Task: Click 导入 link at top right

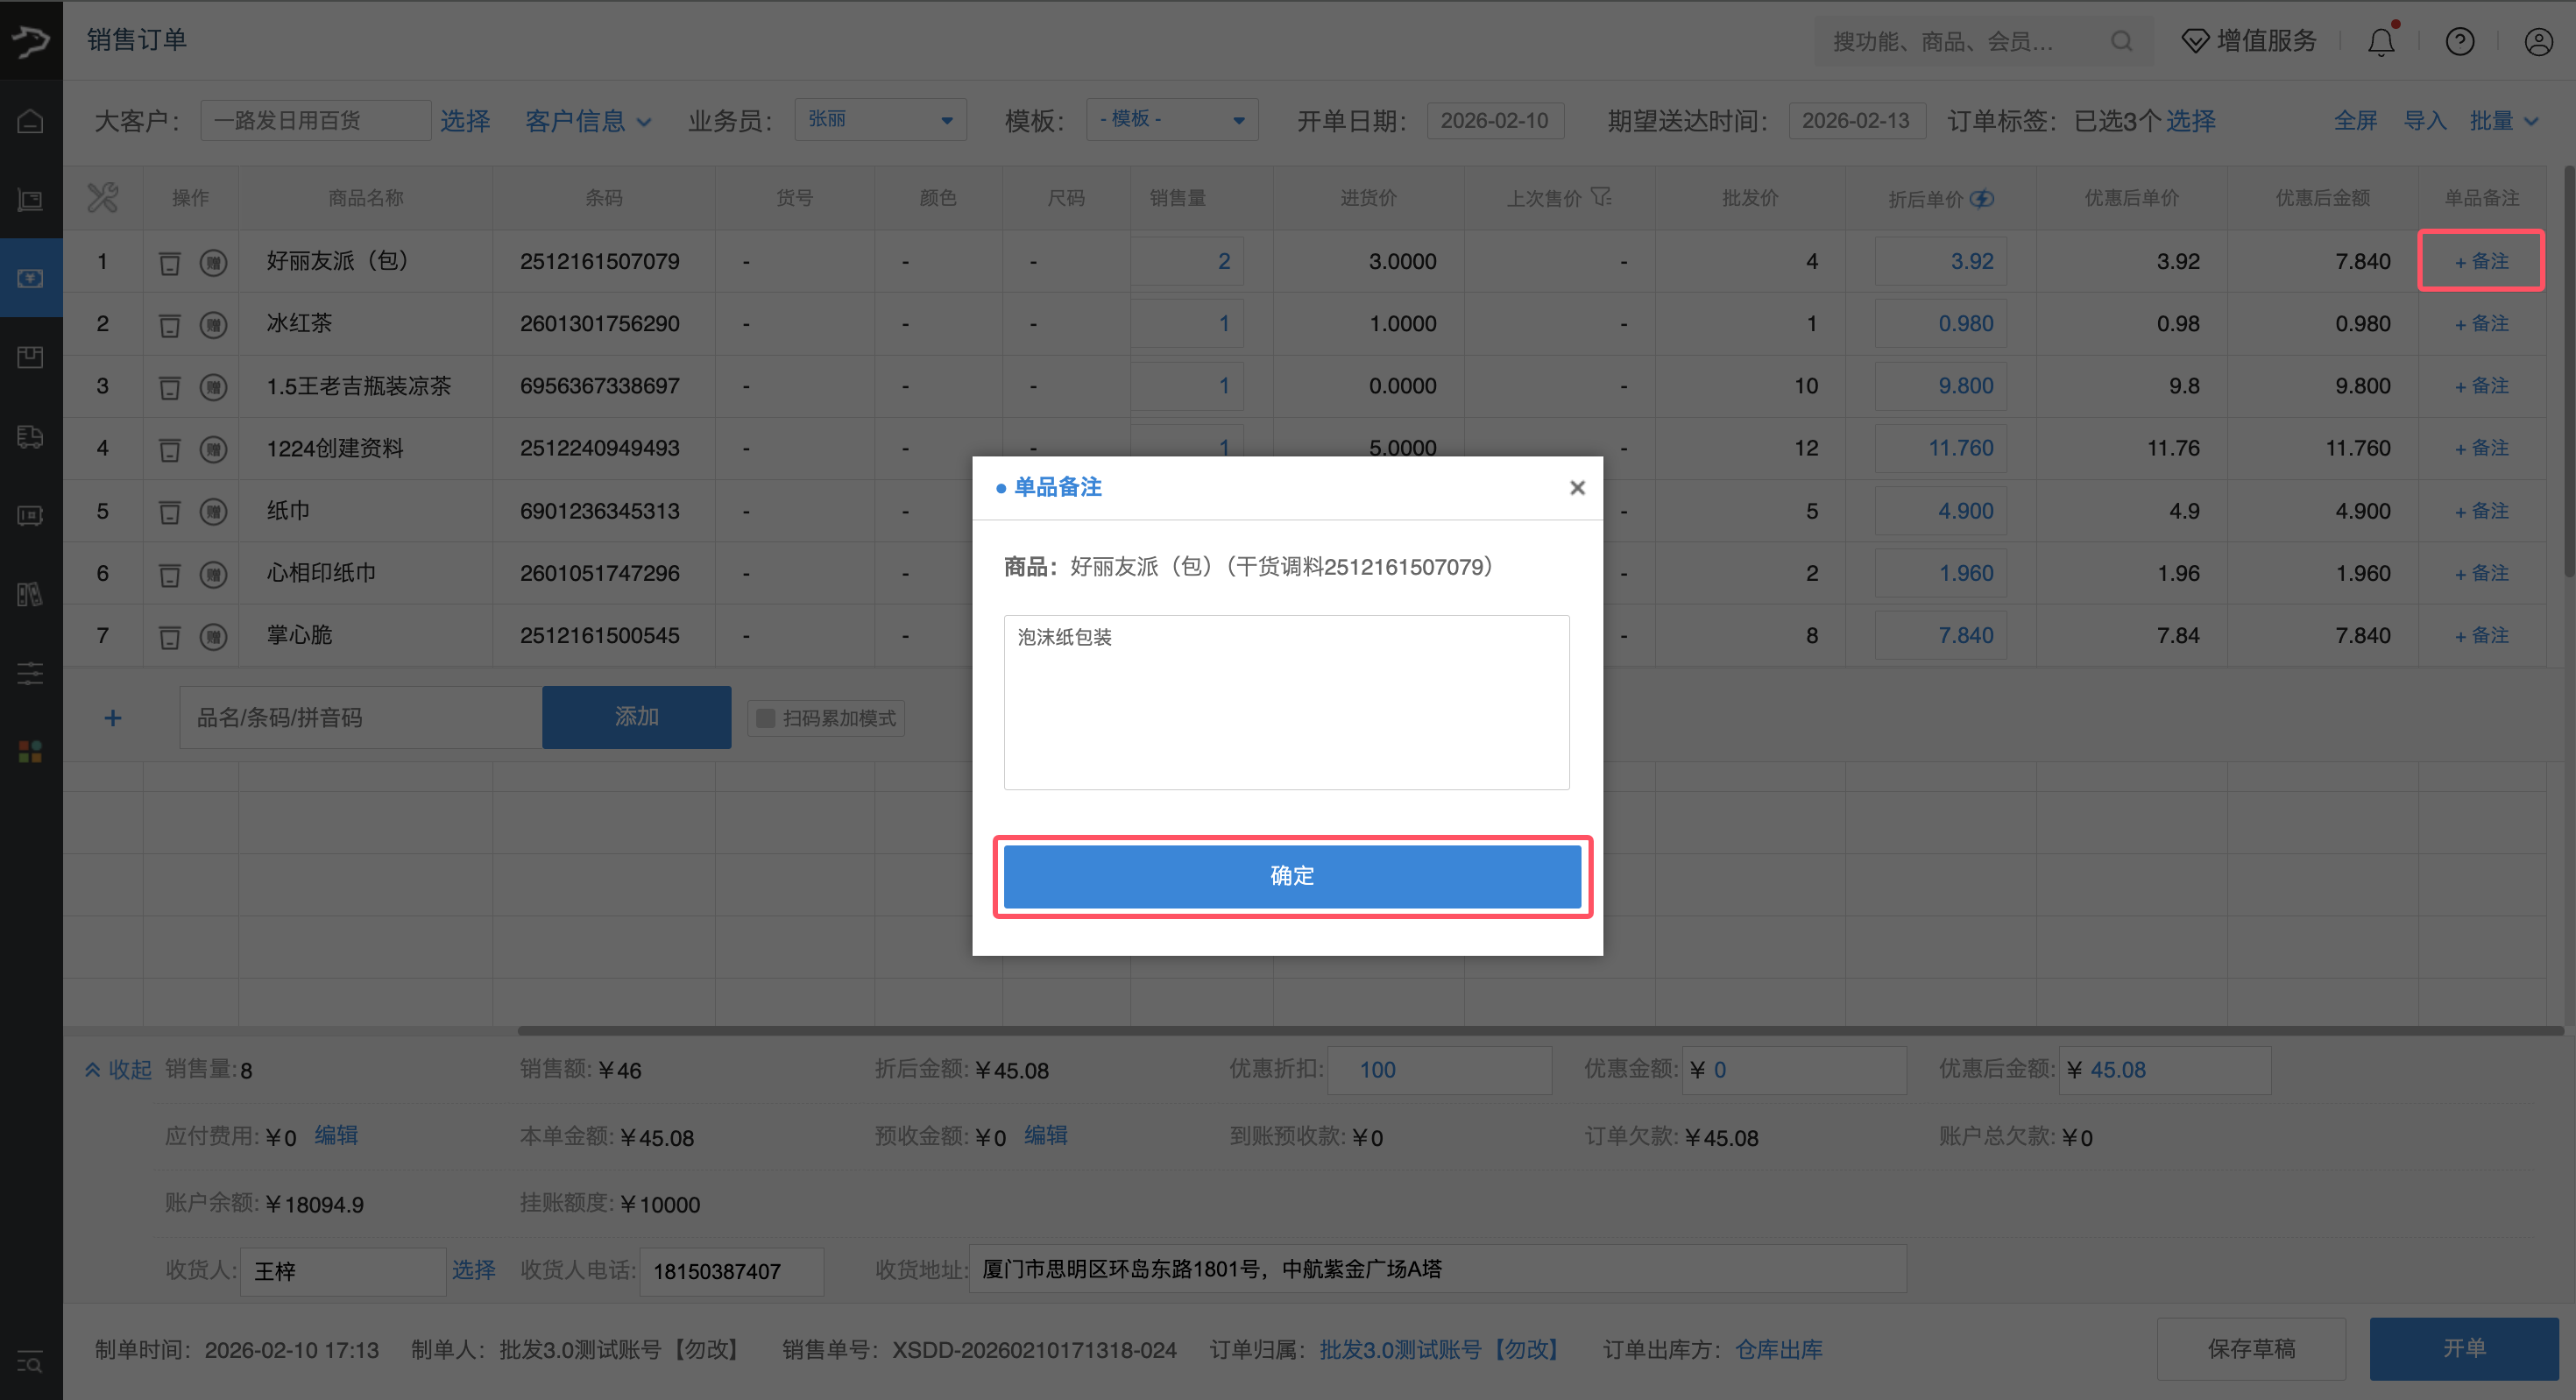Action: [2424, 121]
